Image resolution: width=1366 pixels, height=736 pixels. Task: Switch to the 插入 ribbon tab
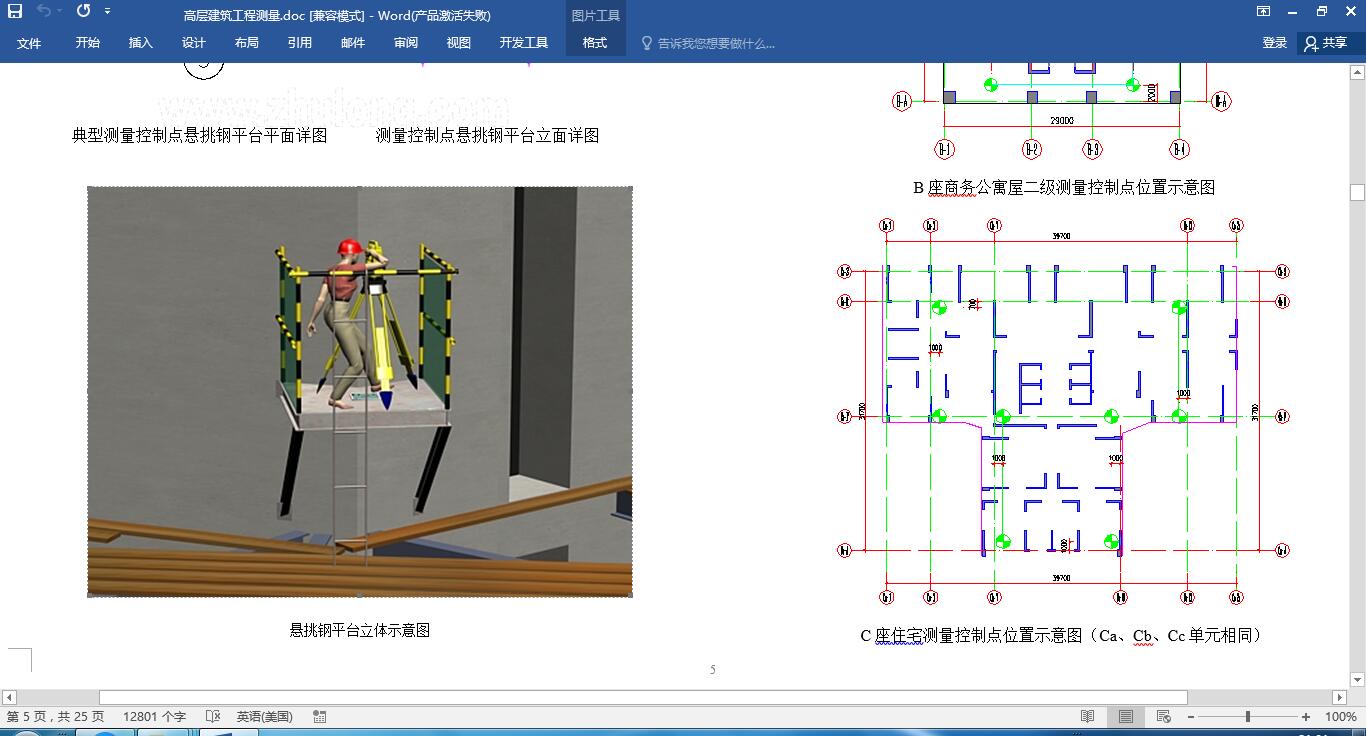pos(141,43)
